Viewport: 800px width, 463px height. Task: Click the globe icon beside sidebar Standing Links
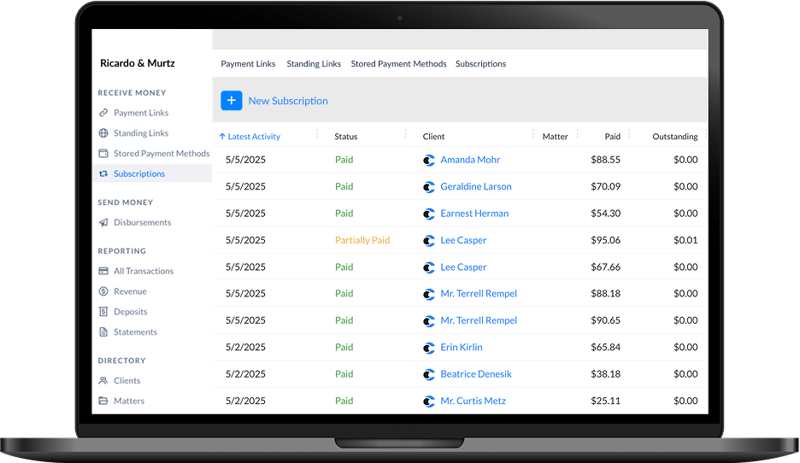(x=104, y=133)
